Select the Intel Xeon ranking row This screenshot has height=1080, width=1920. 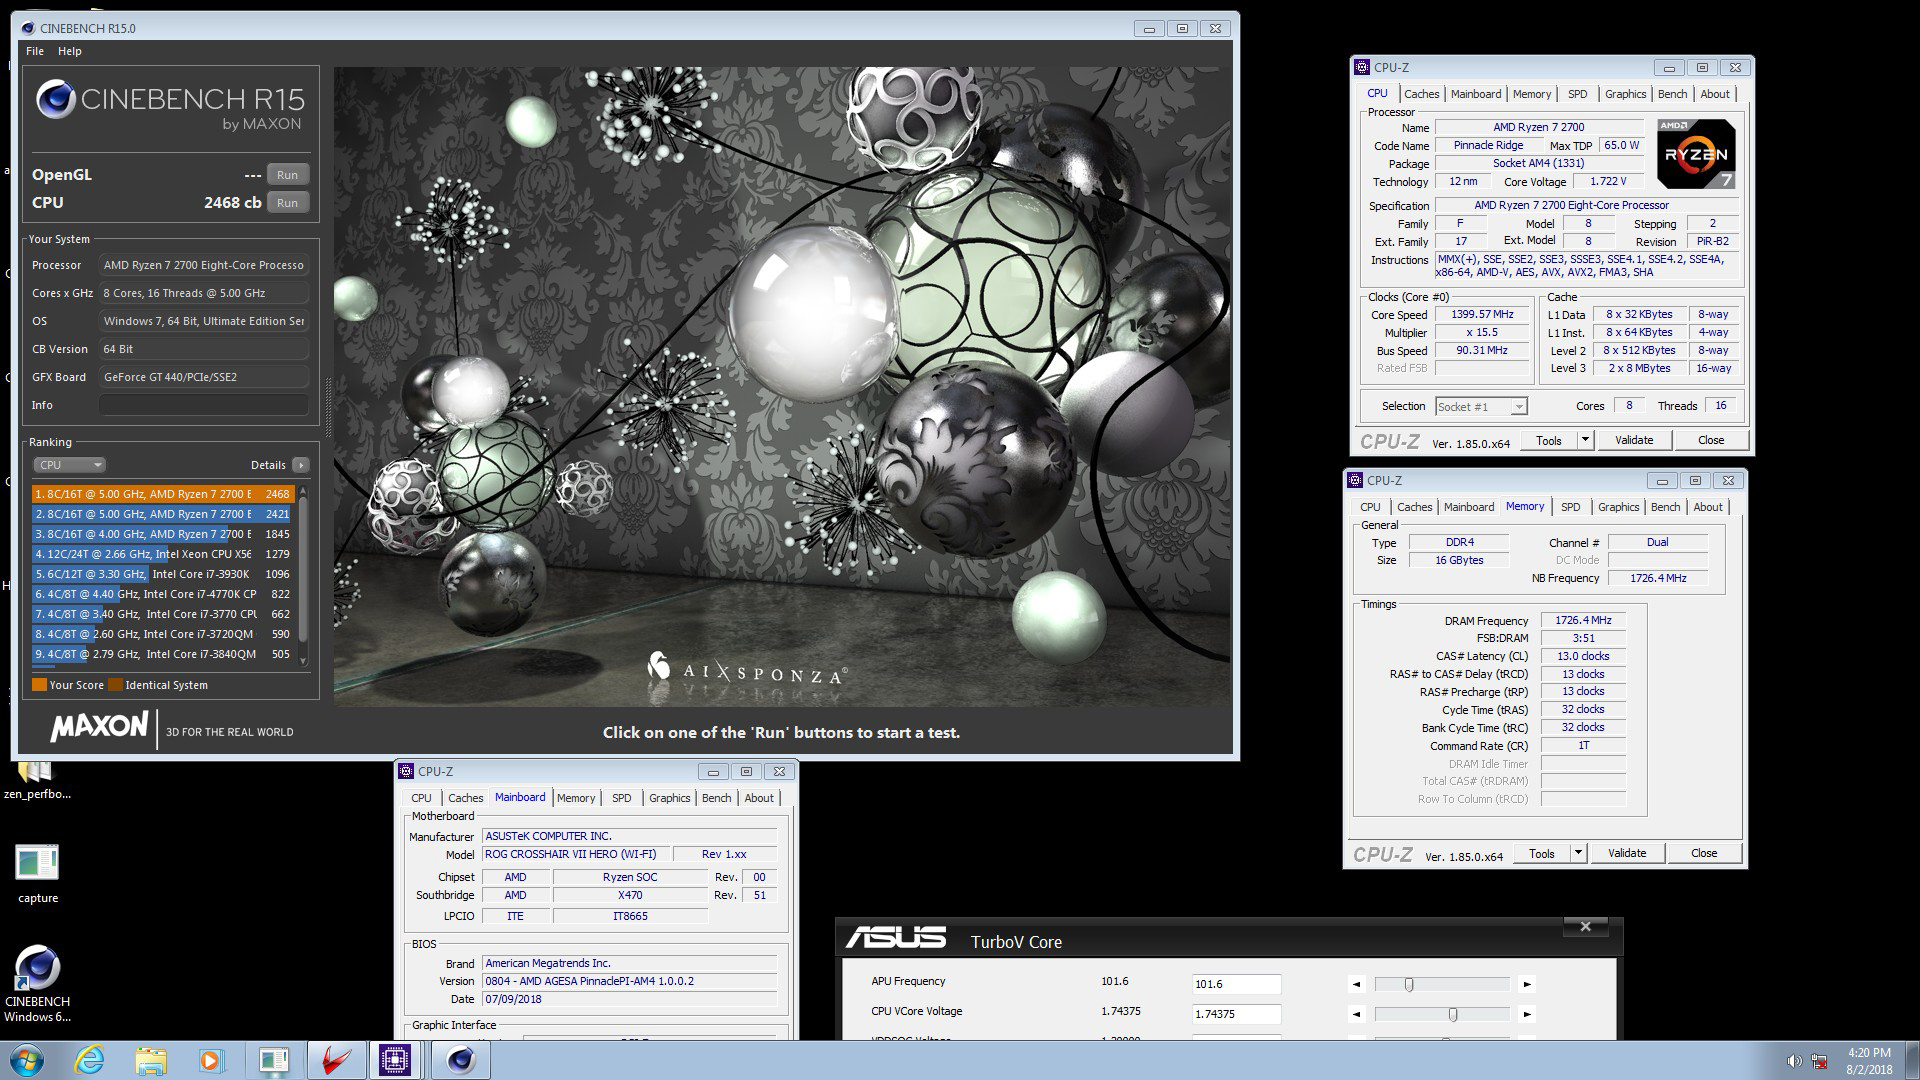162,554
